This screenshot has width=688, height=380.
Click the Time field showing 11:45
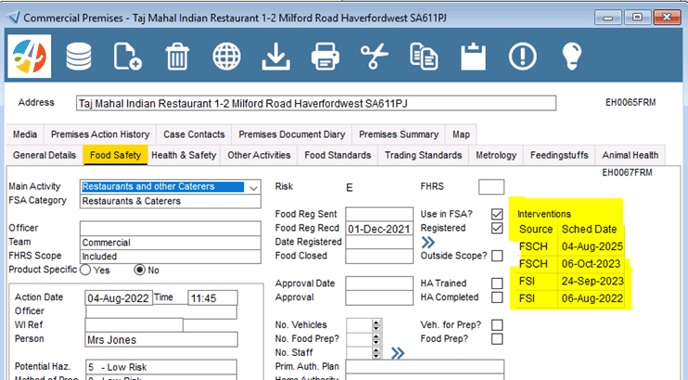(x=213, y=298)
